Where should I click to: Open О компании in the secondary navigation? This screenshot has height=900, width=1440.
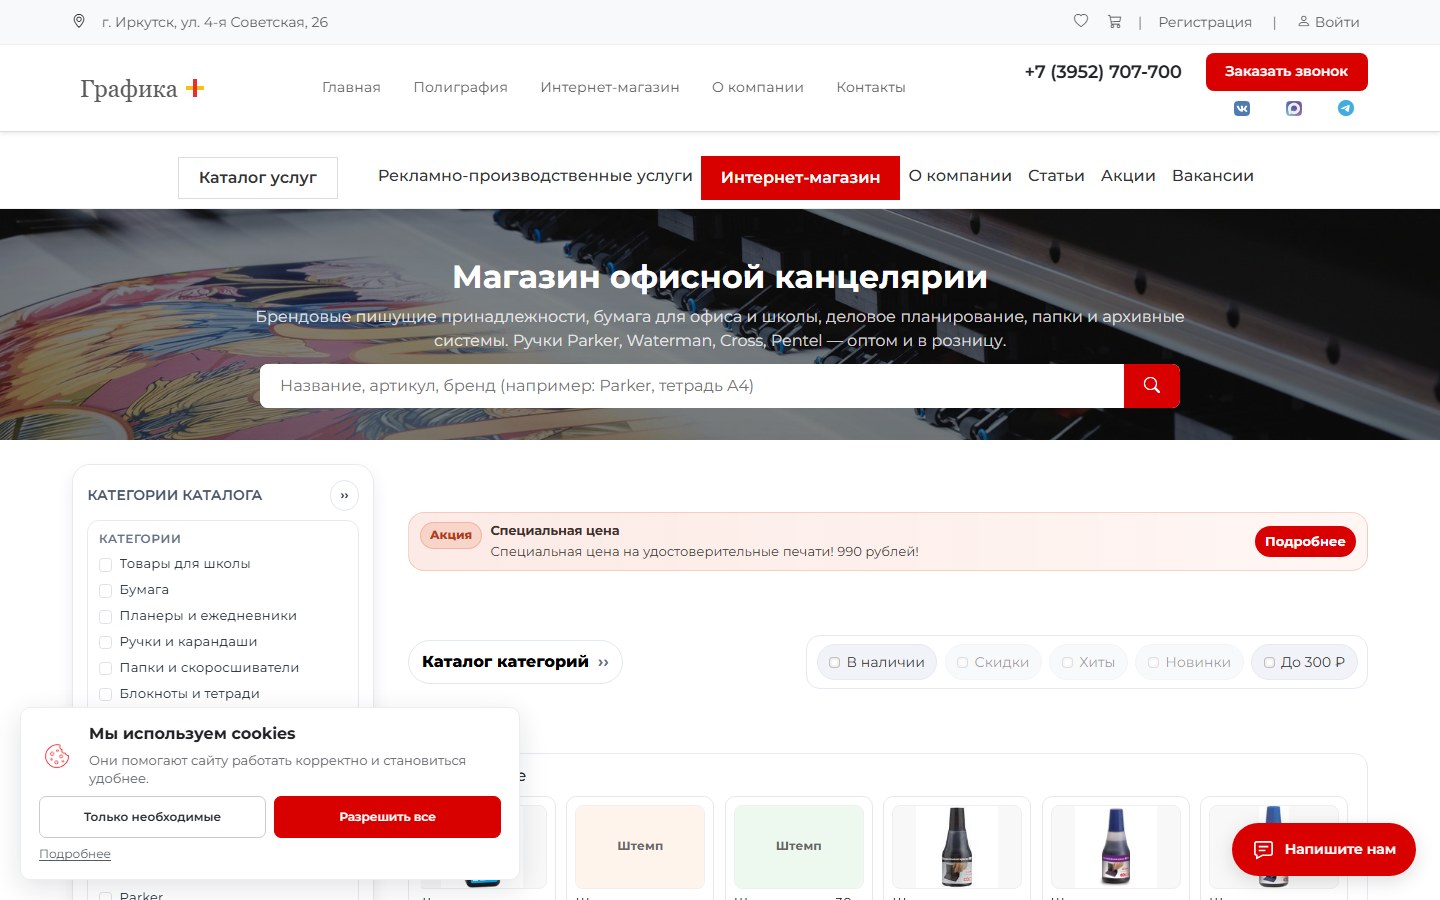click(960, 176)
